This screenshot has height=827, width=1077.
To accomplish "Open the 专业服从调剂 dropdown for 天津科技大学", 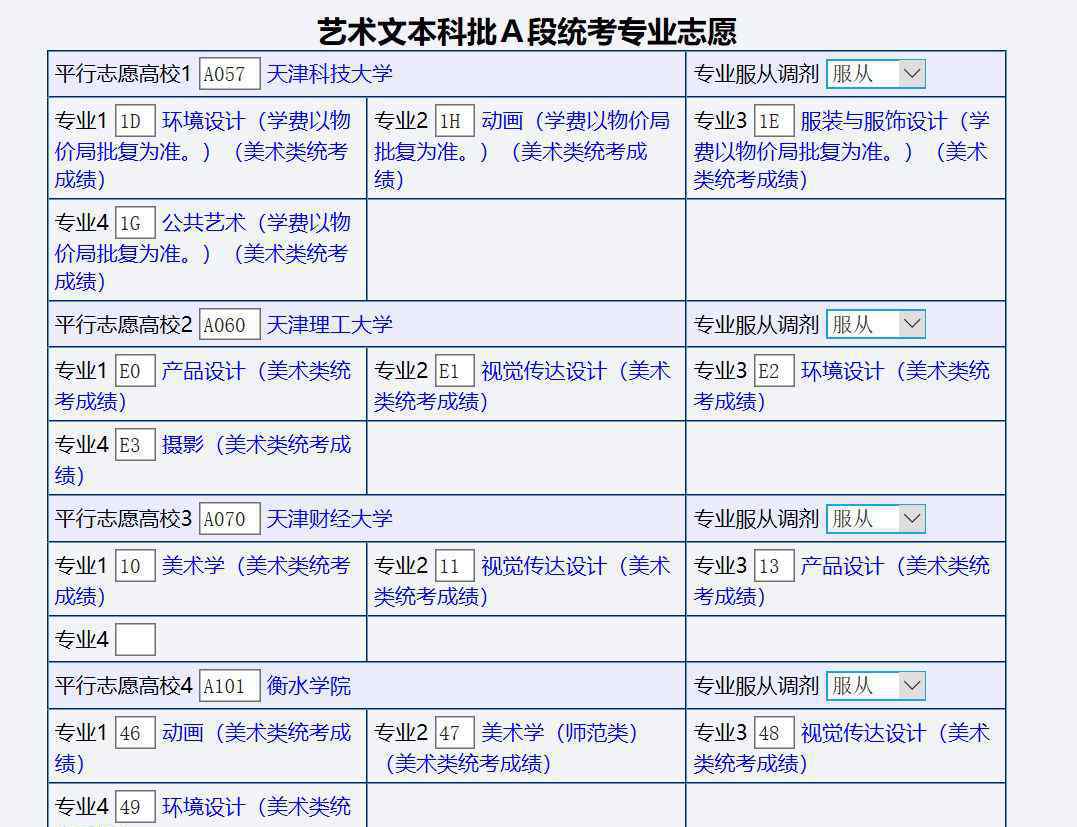I will tap(876, 73).
